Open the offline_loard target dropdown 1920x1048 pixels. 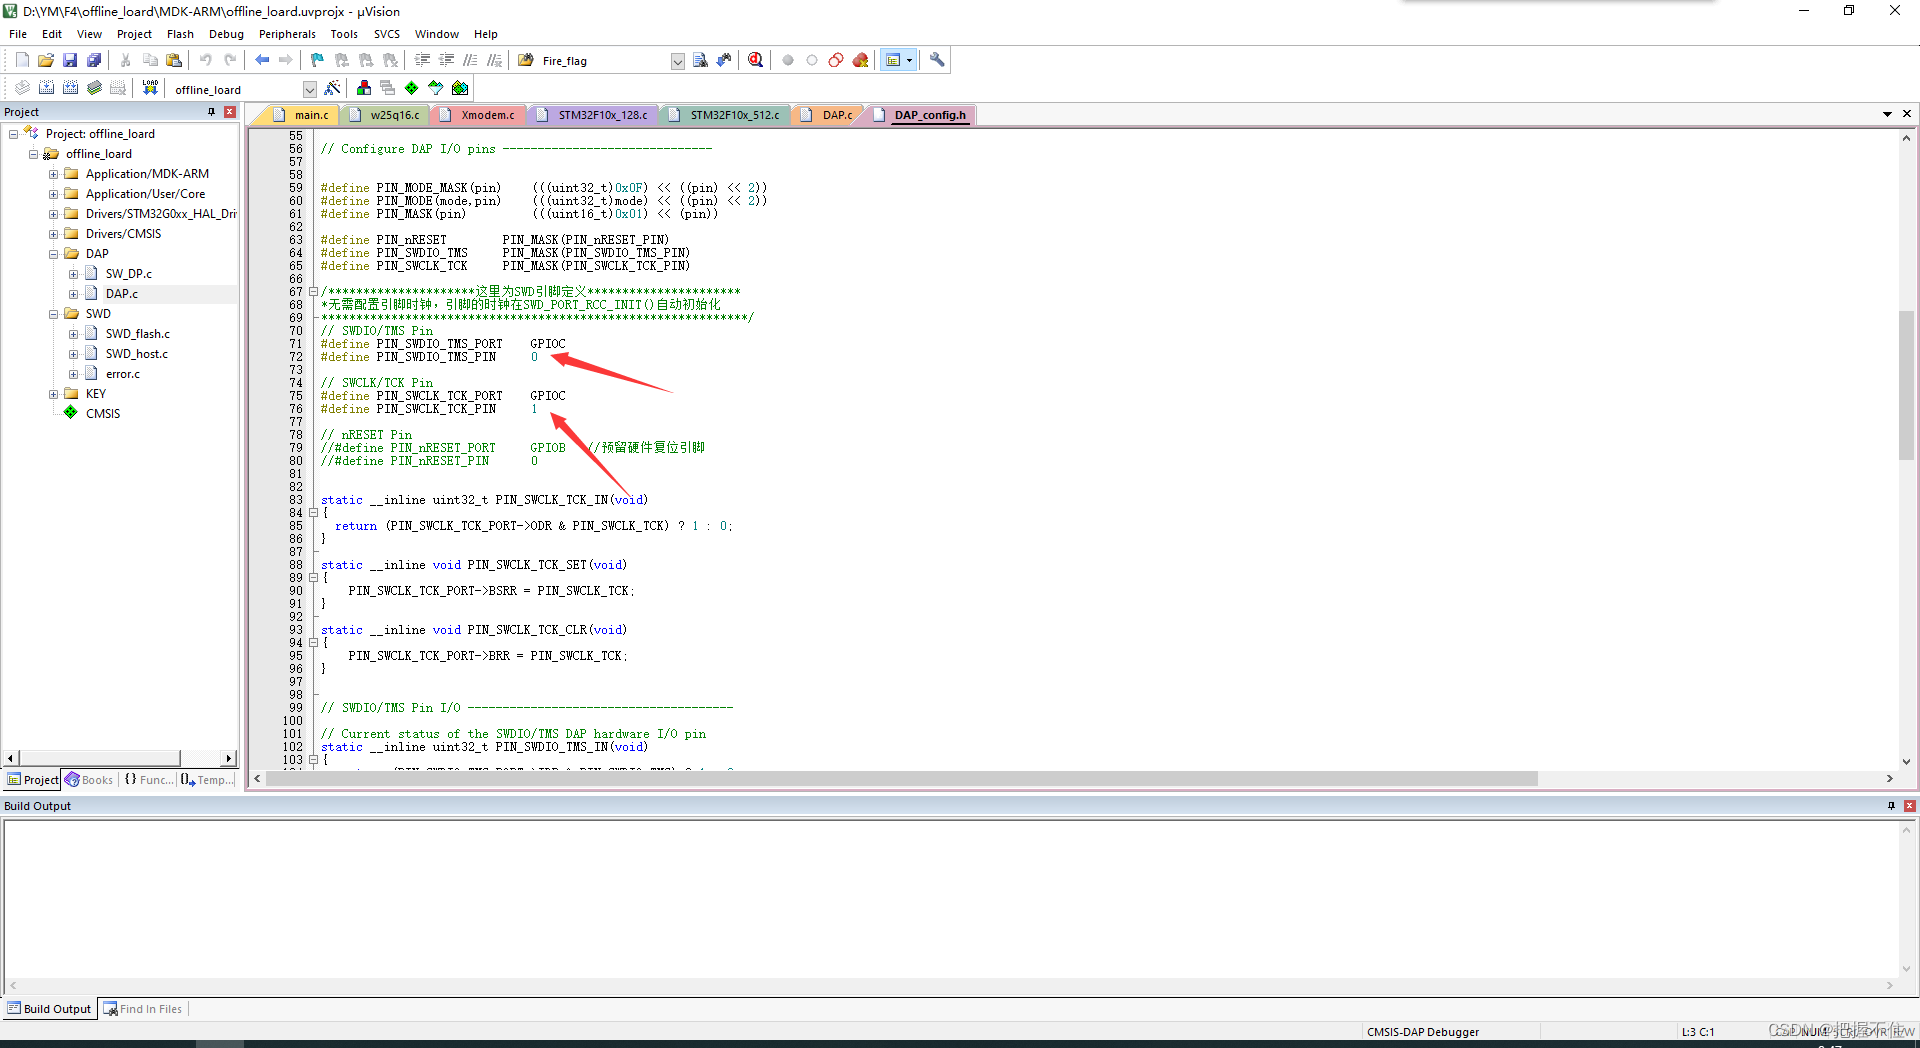tap(309, 89)
